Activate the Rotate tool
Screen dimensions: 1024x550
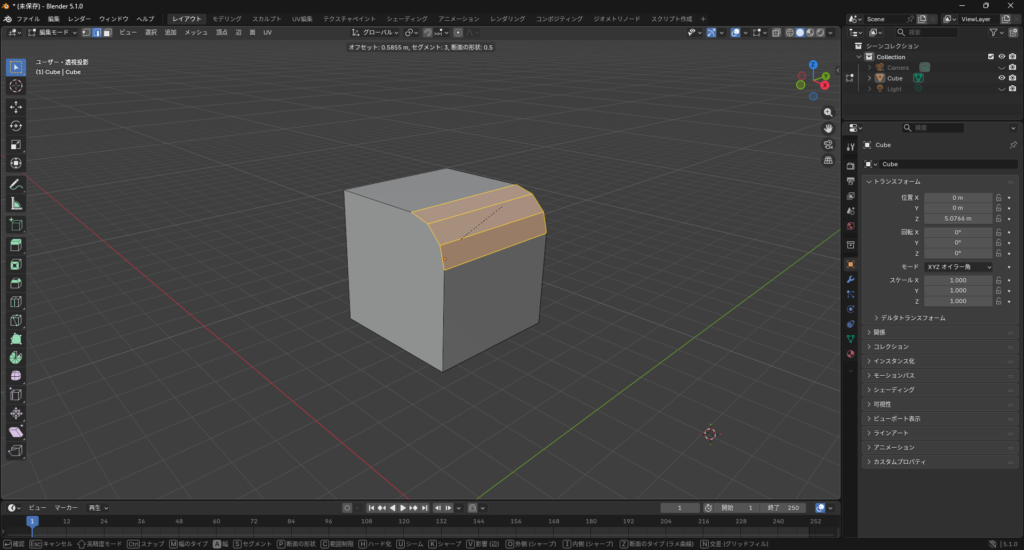(16, 126)
